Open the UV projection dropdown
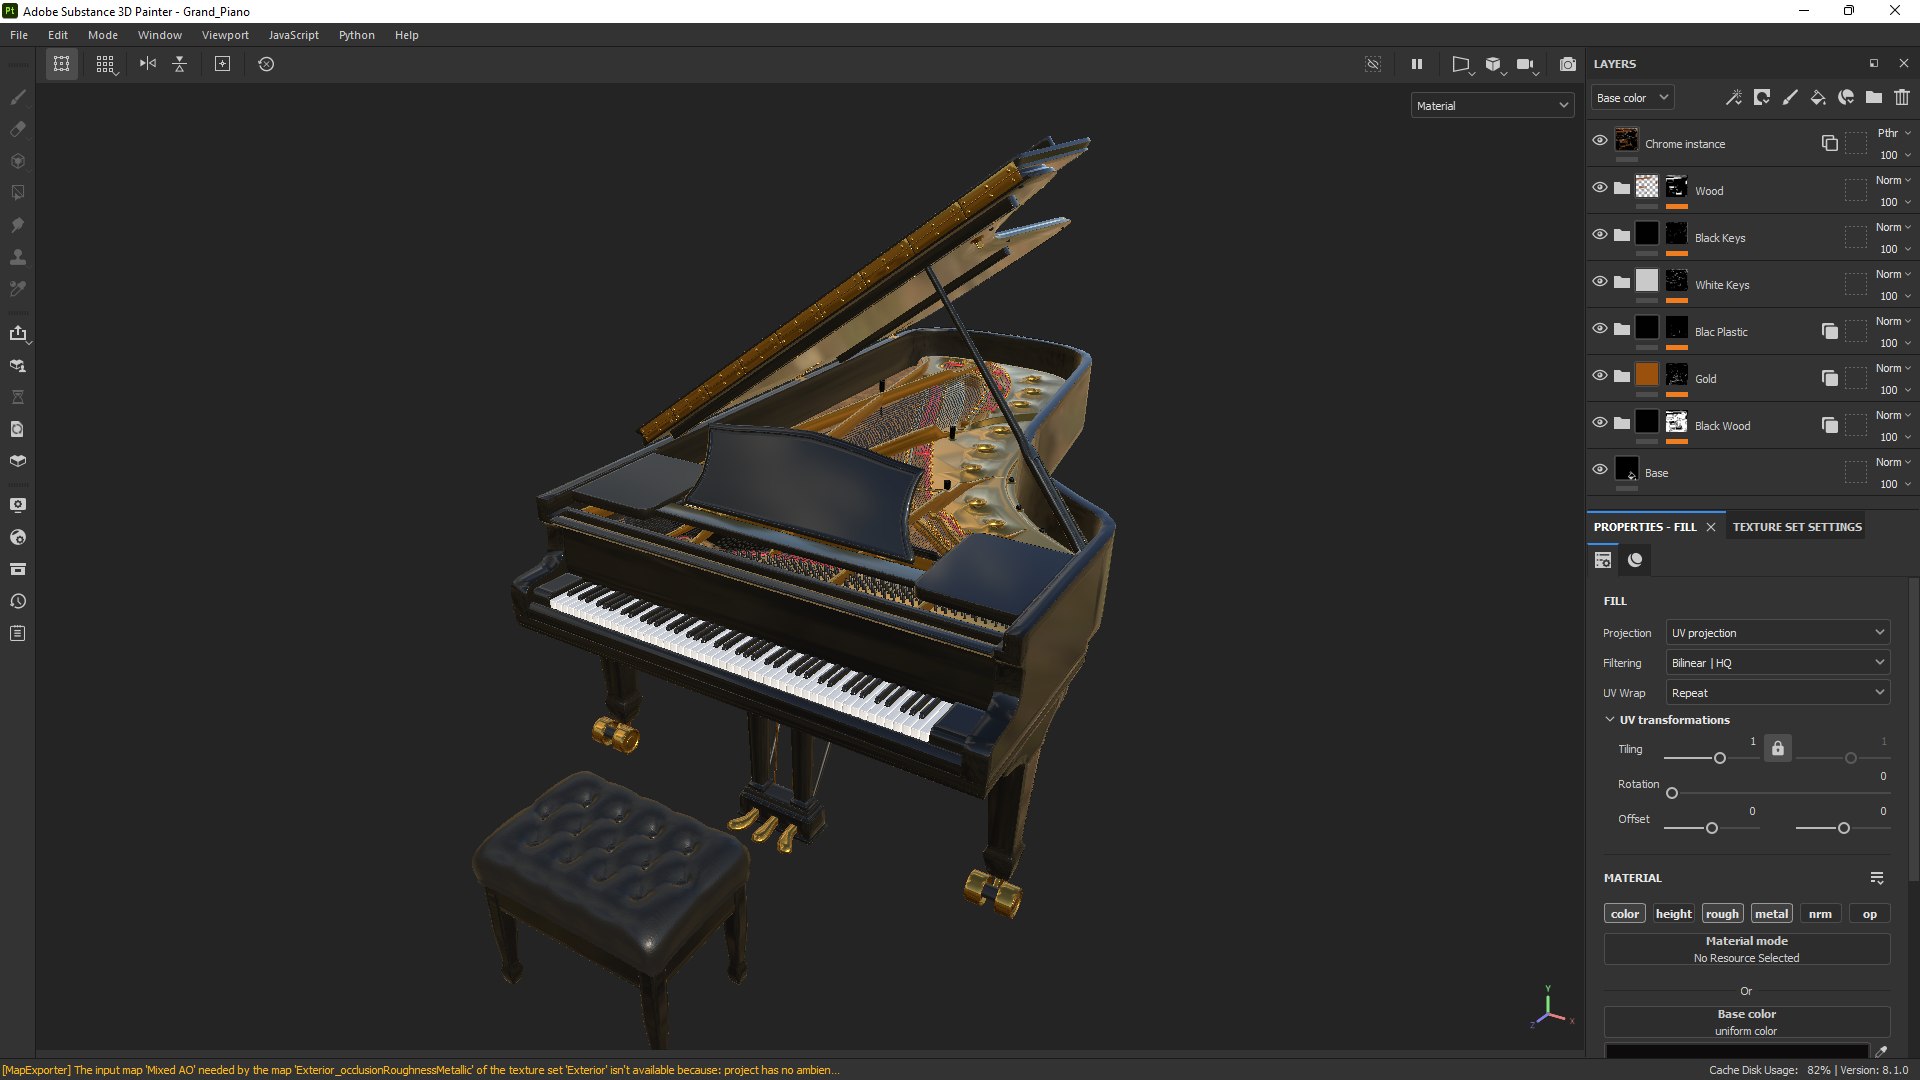 pyautogui.click(x=1778, y=633)
